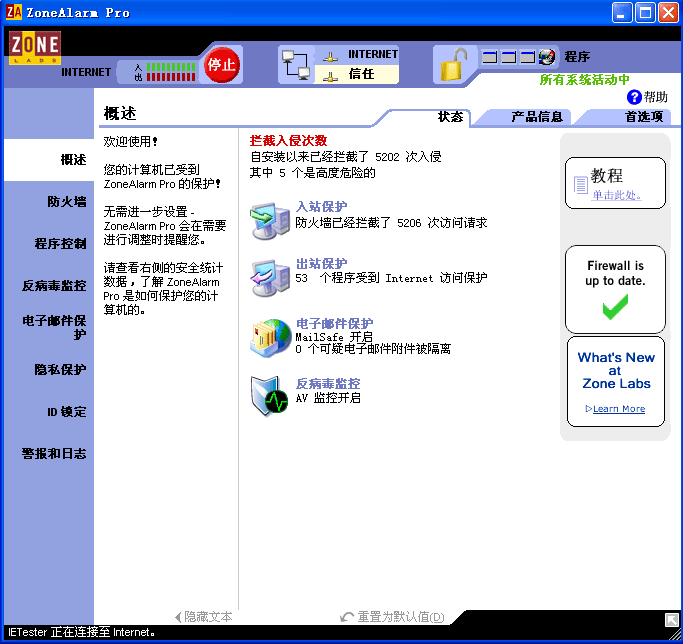Open 帮助 help
This screenshot has height=644, width=683.
click(x=647, y=97)
